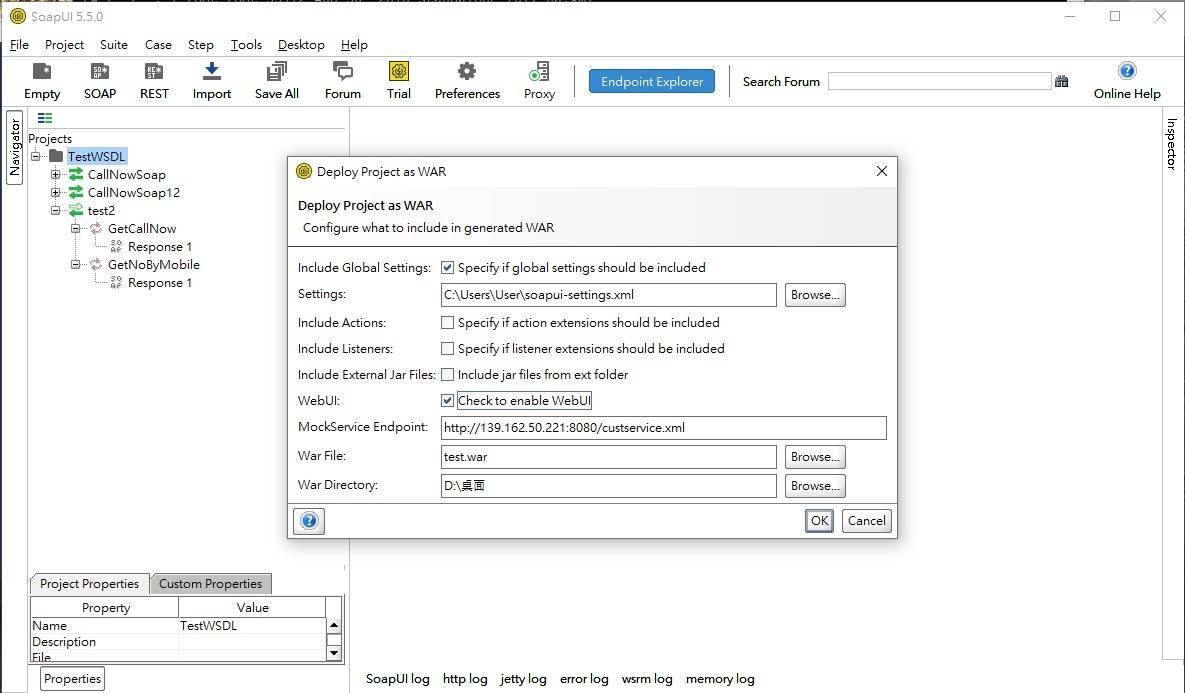Collapse the TestWSDL project node
The image size is (1185, 693).
(36, 156)
